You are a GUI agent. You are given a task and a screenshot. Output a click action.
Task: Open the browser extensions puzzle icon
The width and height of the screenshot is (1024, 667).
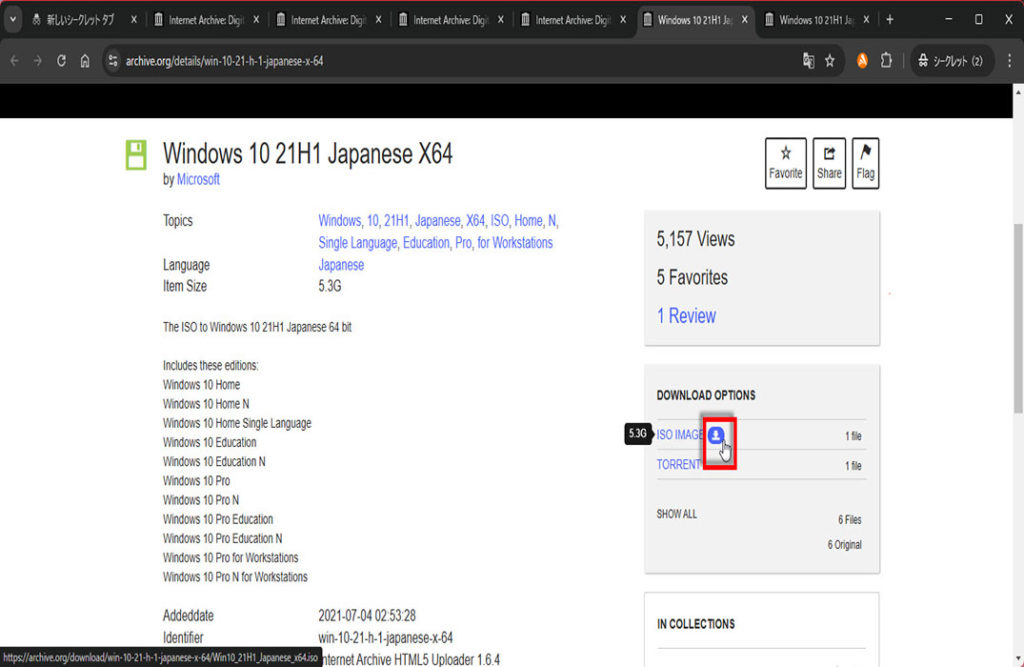[x=885, y=61]
